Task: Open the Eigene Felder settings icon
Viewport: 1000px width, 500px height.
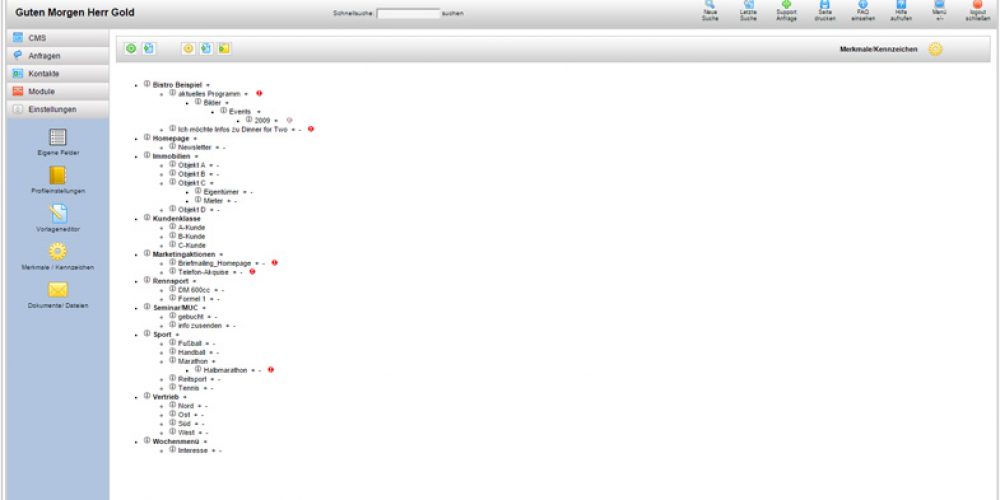Action: click(58, 138)
